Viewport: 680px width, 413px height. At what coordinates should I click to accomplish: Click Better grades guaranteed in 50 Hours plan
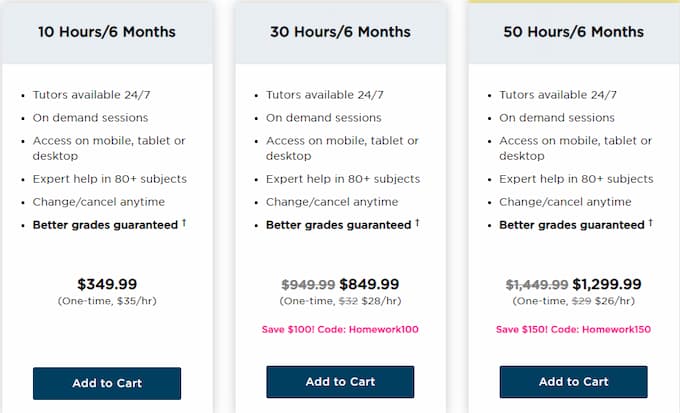572,225
